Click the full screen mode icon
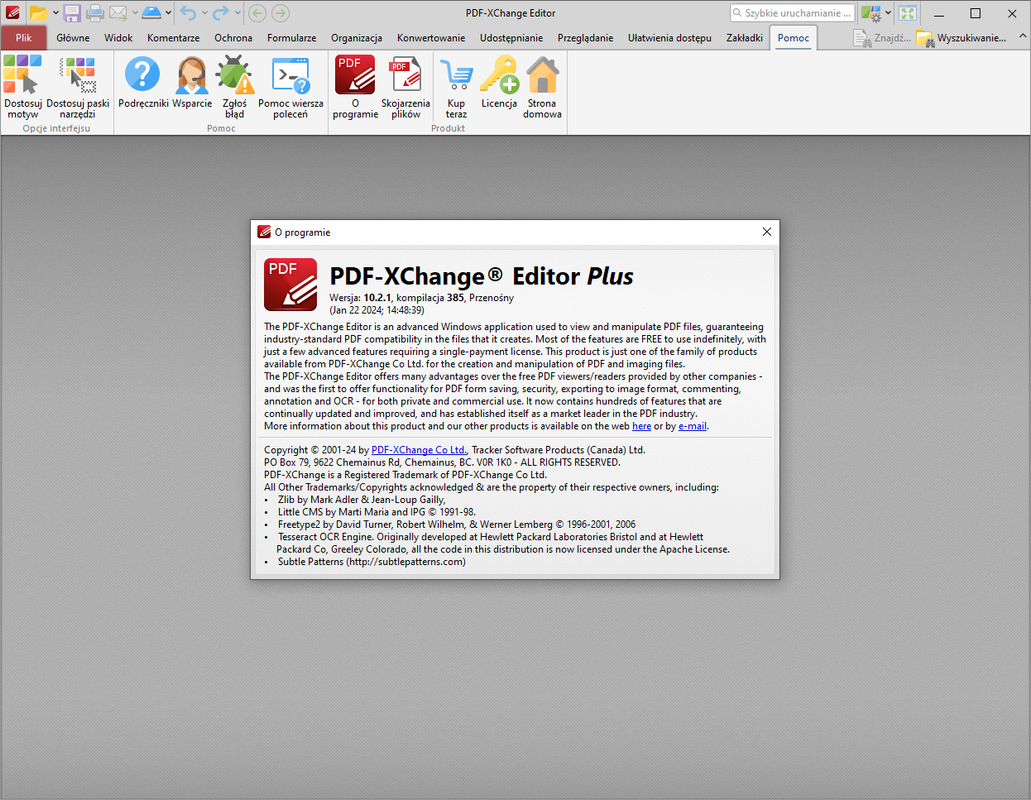 tap(907, 13)
